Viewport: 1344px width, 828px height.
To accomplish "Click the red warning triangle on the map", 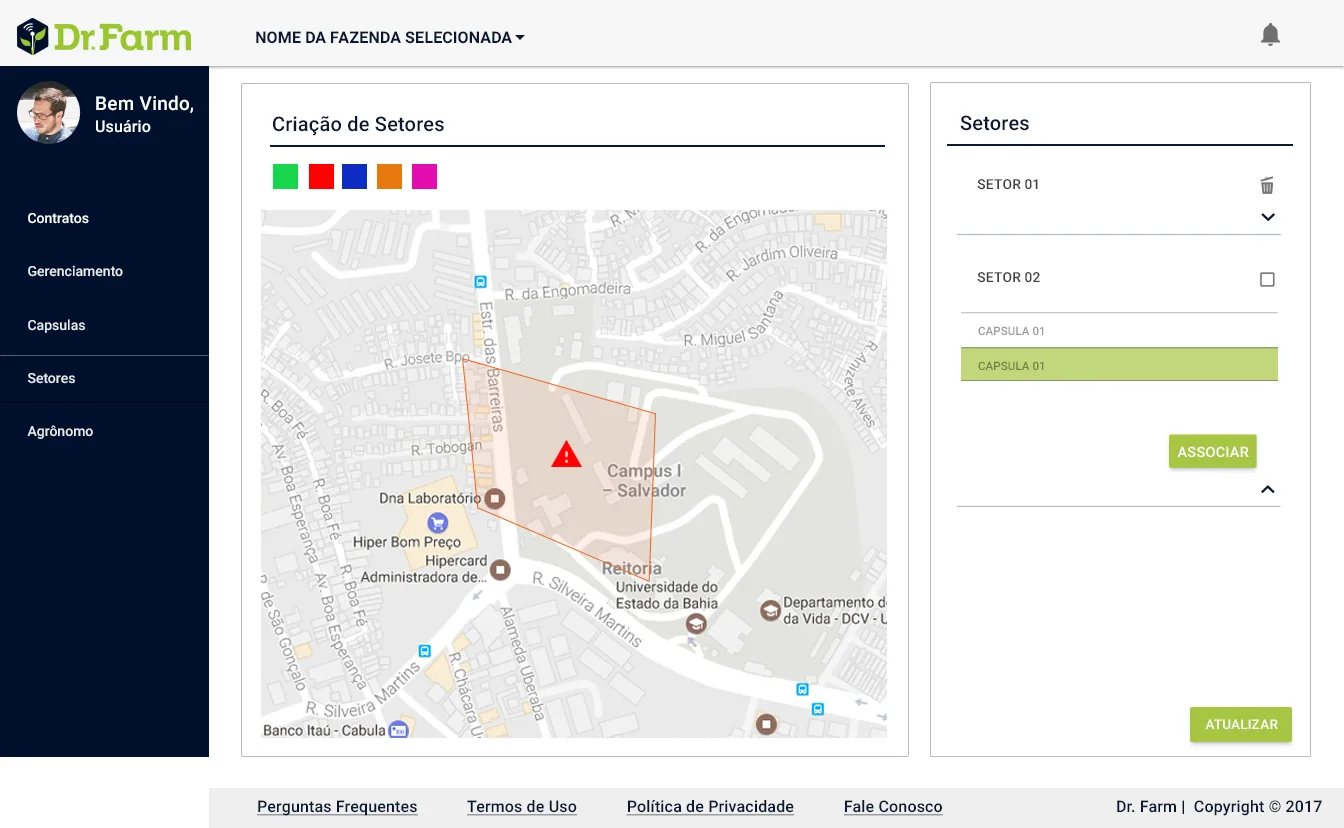I will coord(566,454).
